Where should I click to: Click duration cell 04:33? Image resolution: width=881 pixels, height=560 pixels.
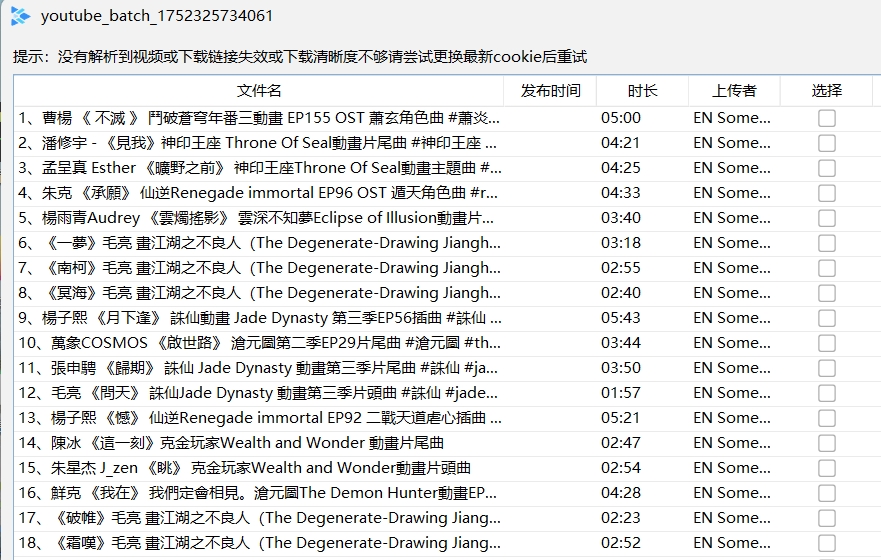(x=620, y=193)
